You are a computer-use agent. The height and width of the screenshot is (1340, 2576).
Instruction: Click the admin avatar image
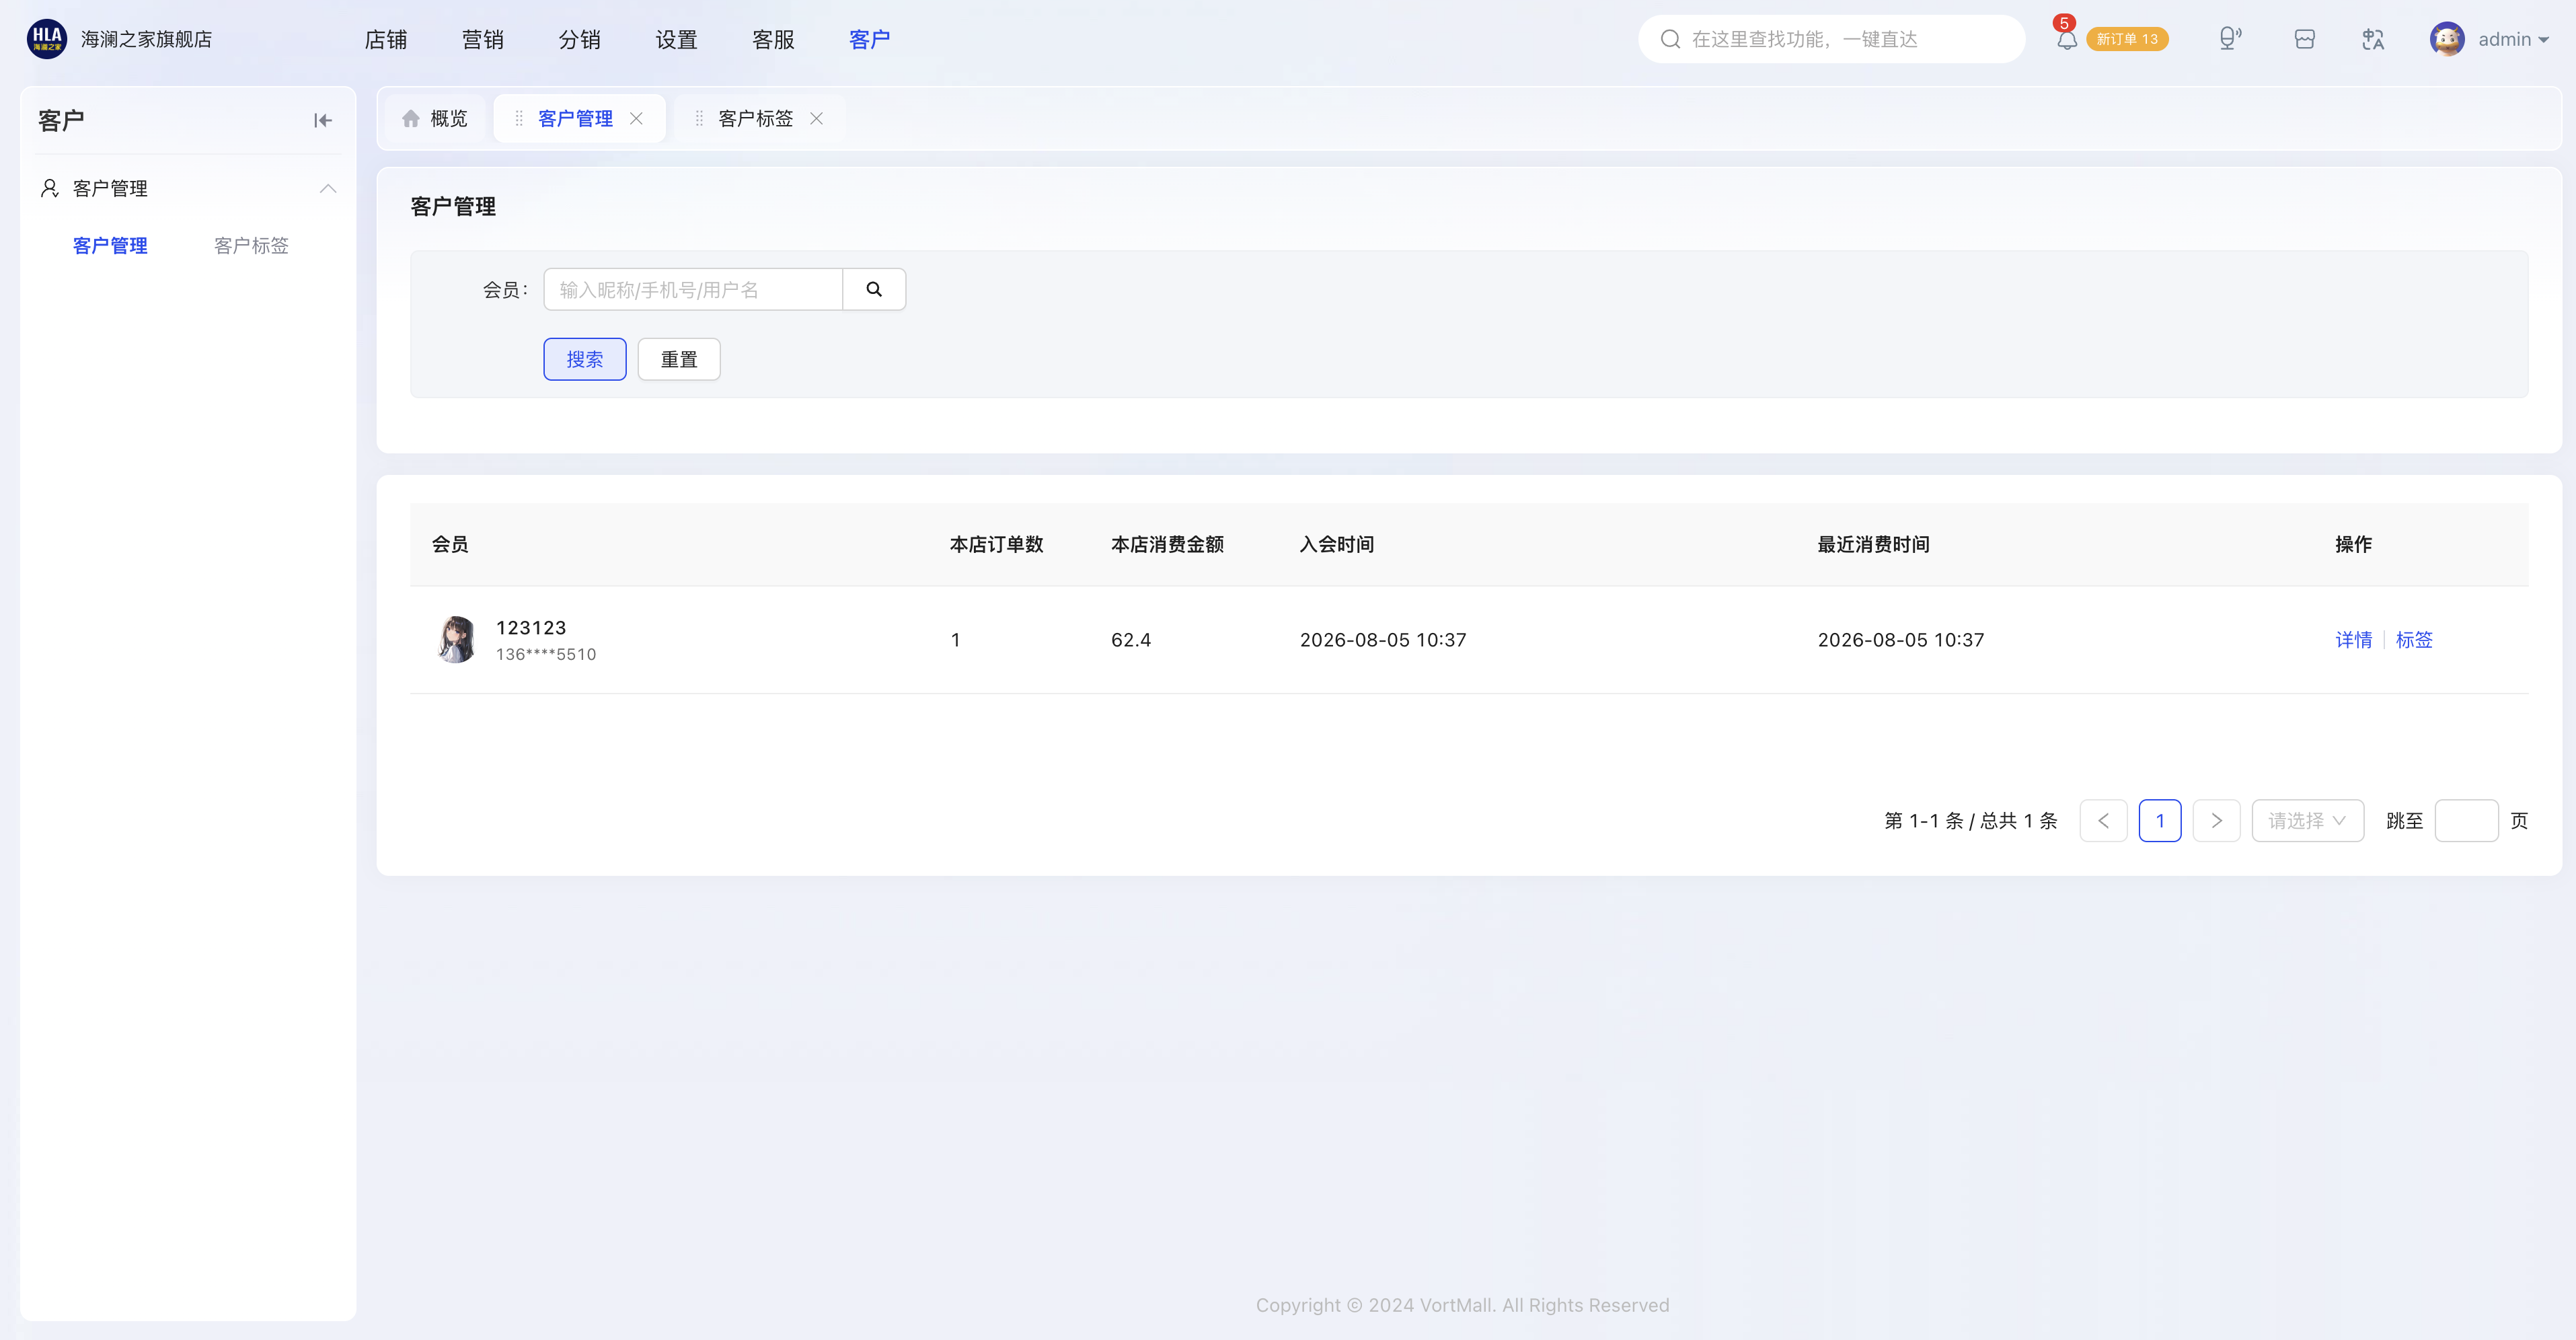2447,39
